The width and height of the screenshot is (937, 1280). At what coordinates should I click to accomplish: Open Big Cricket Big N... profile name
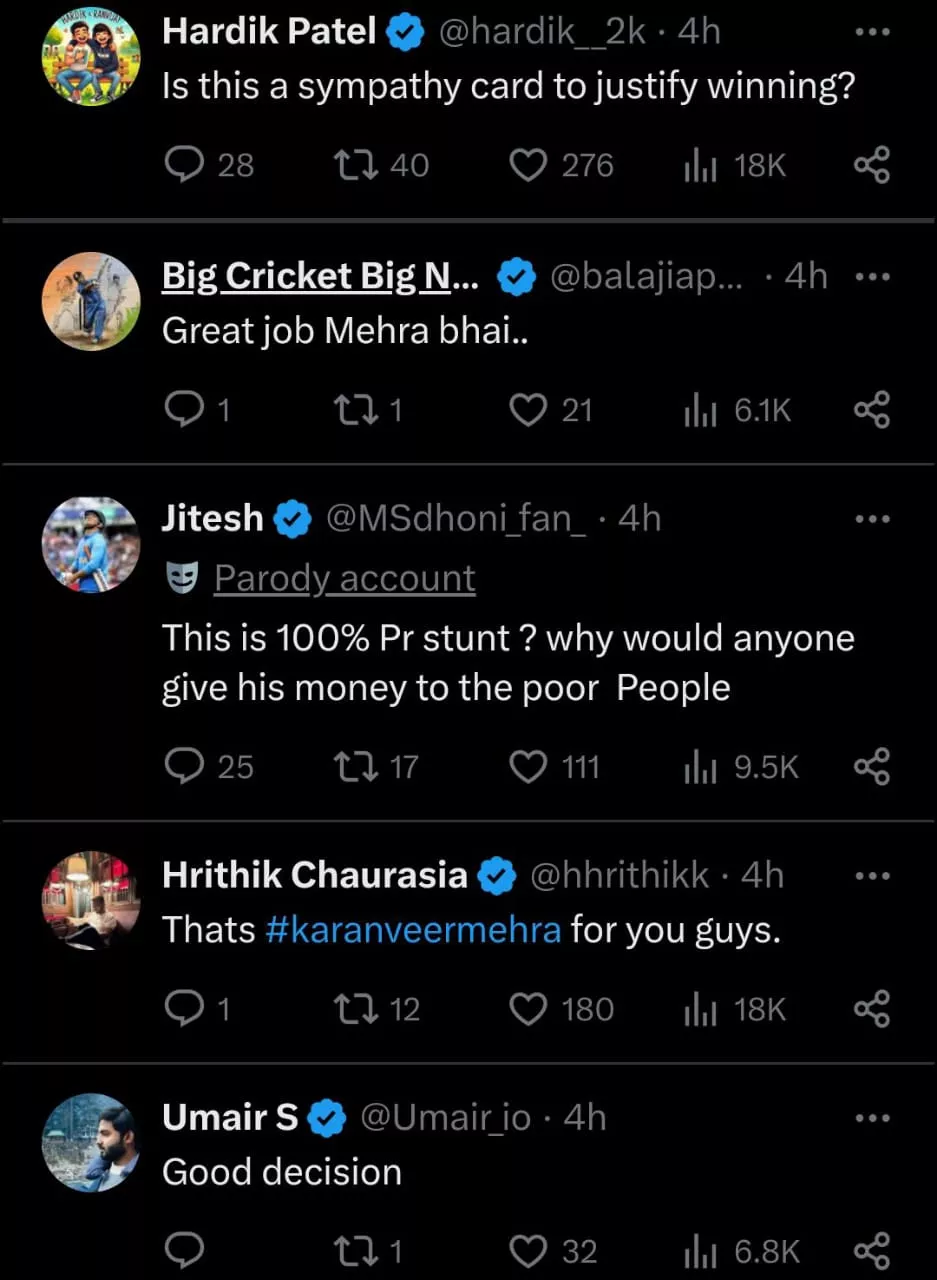coord(320,277)
